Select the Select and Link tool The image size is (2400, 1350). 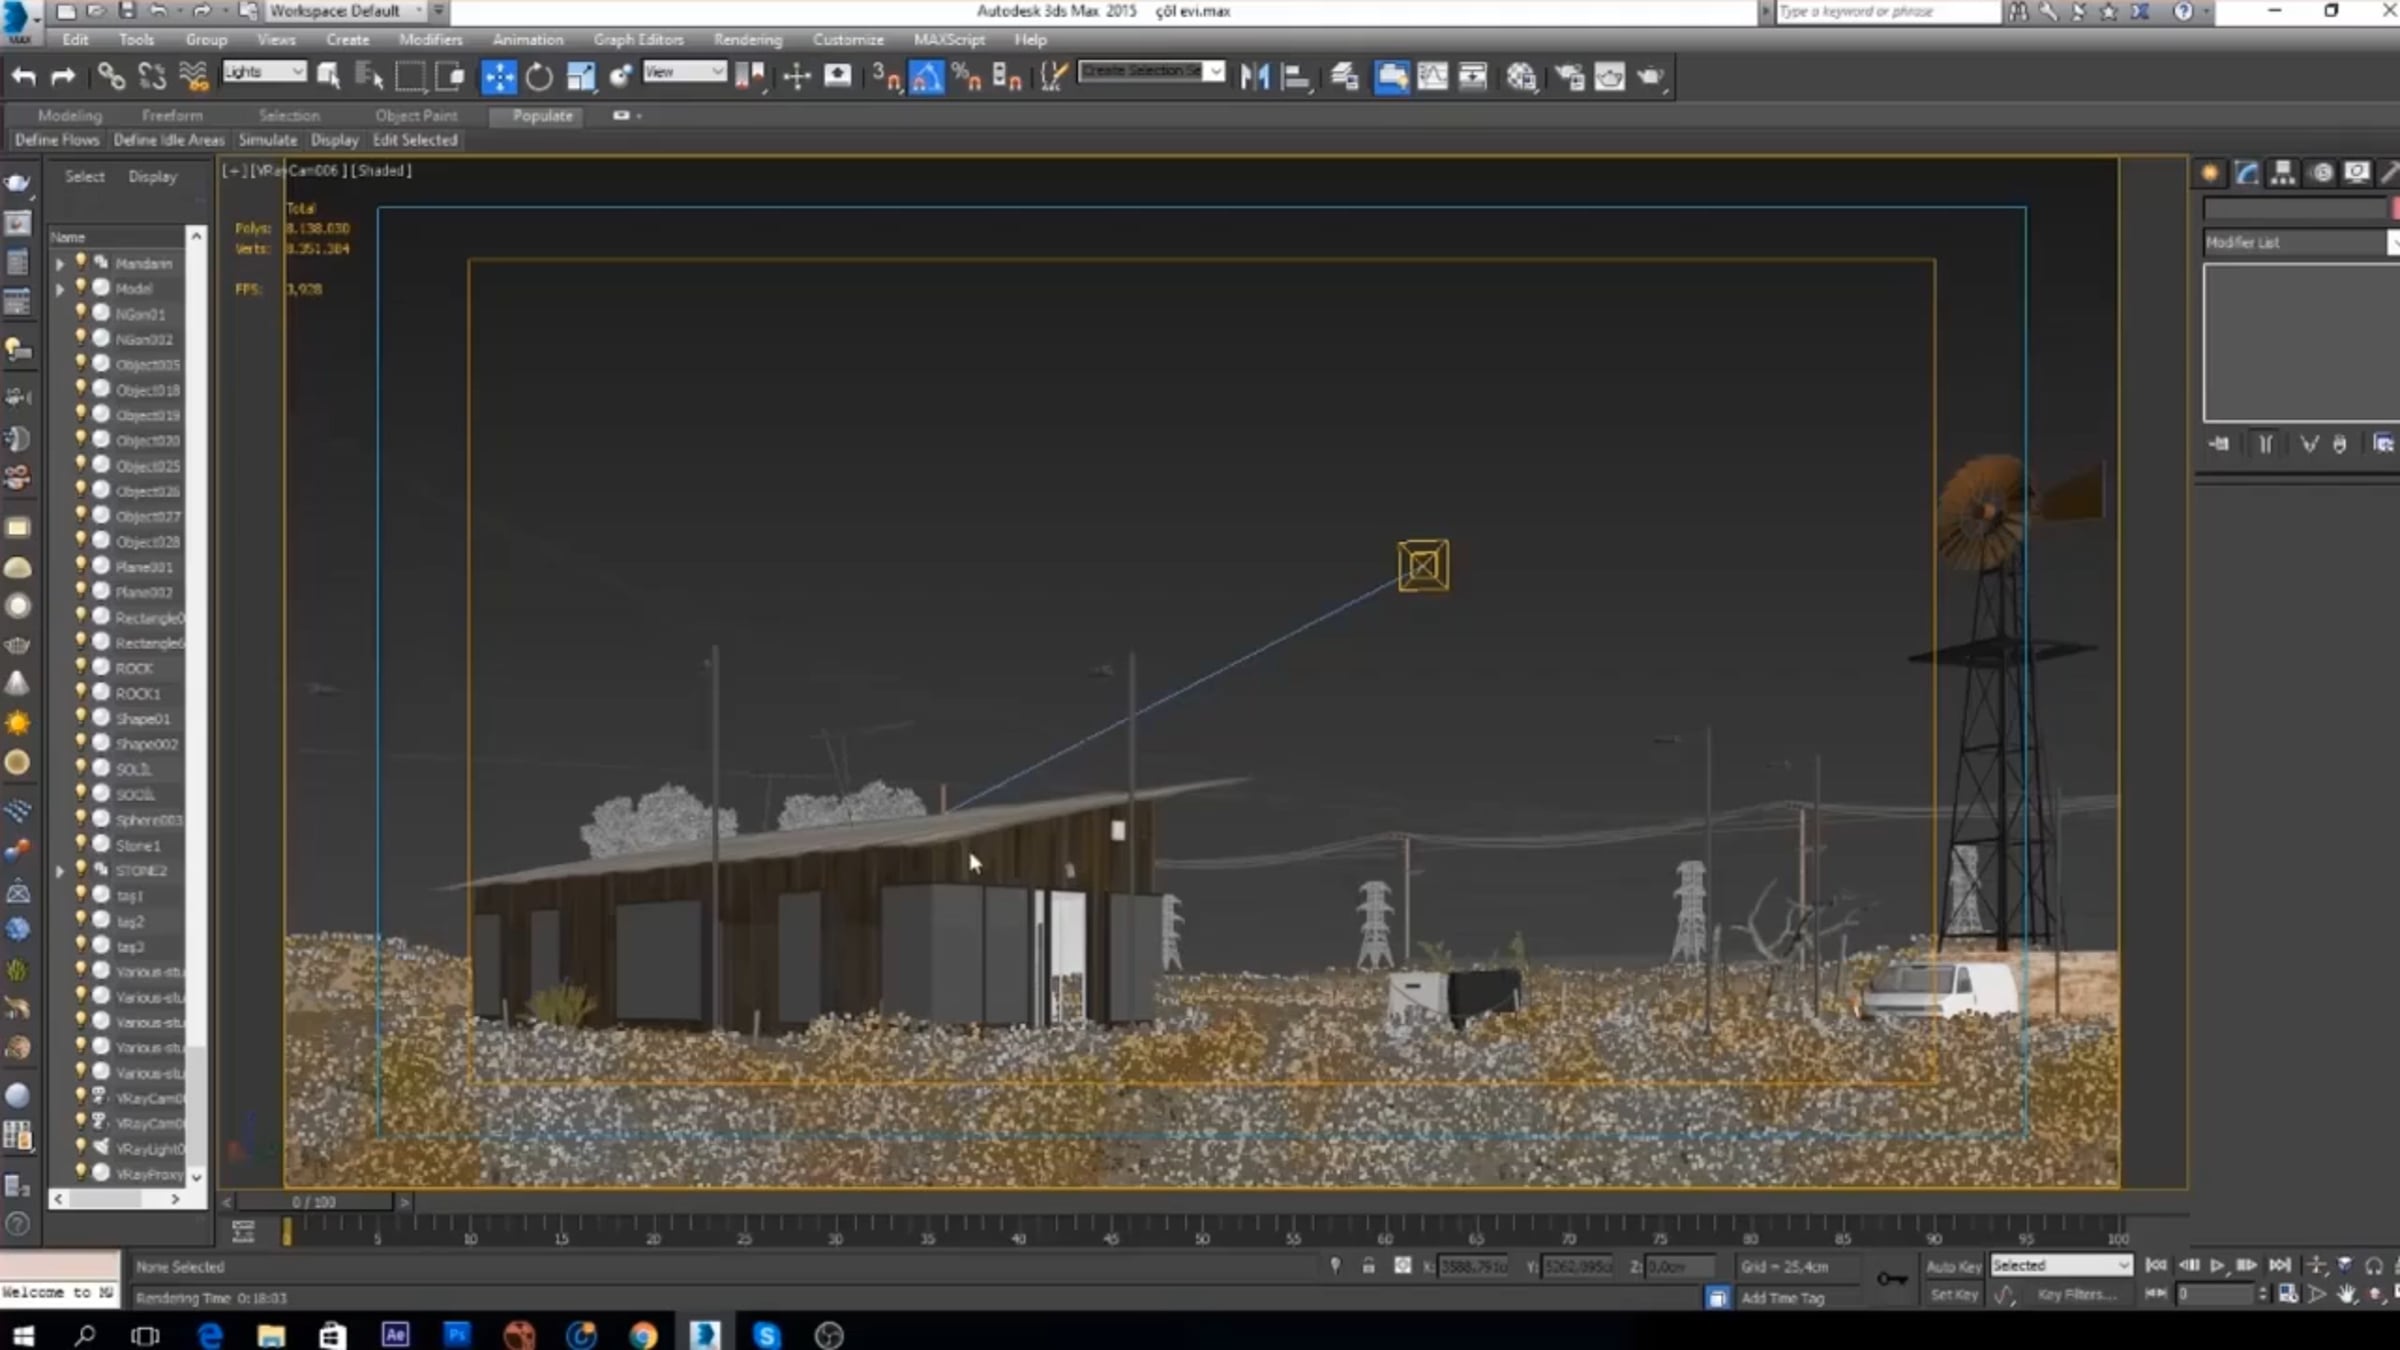pyautogui.click(x=110, y=76)
